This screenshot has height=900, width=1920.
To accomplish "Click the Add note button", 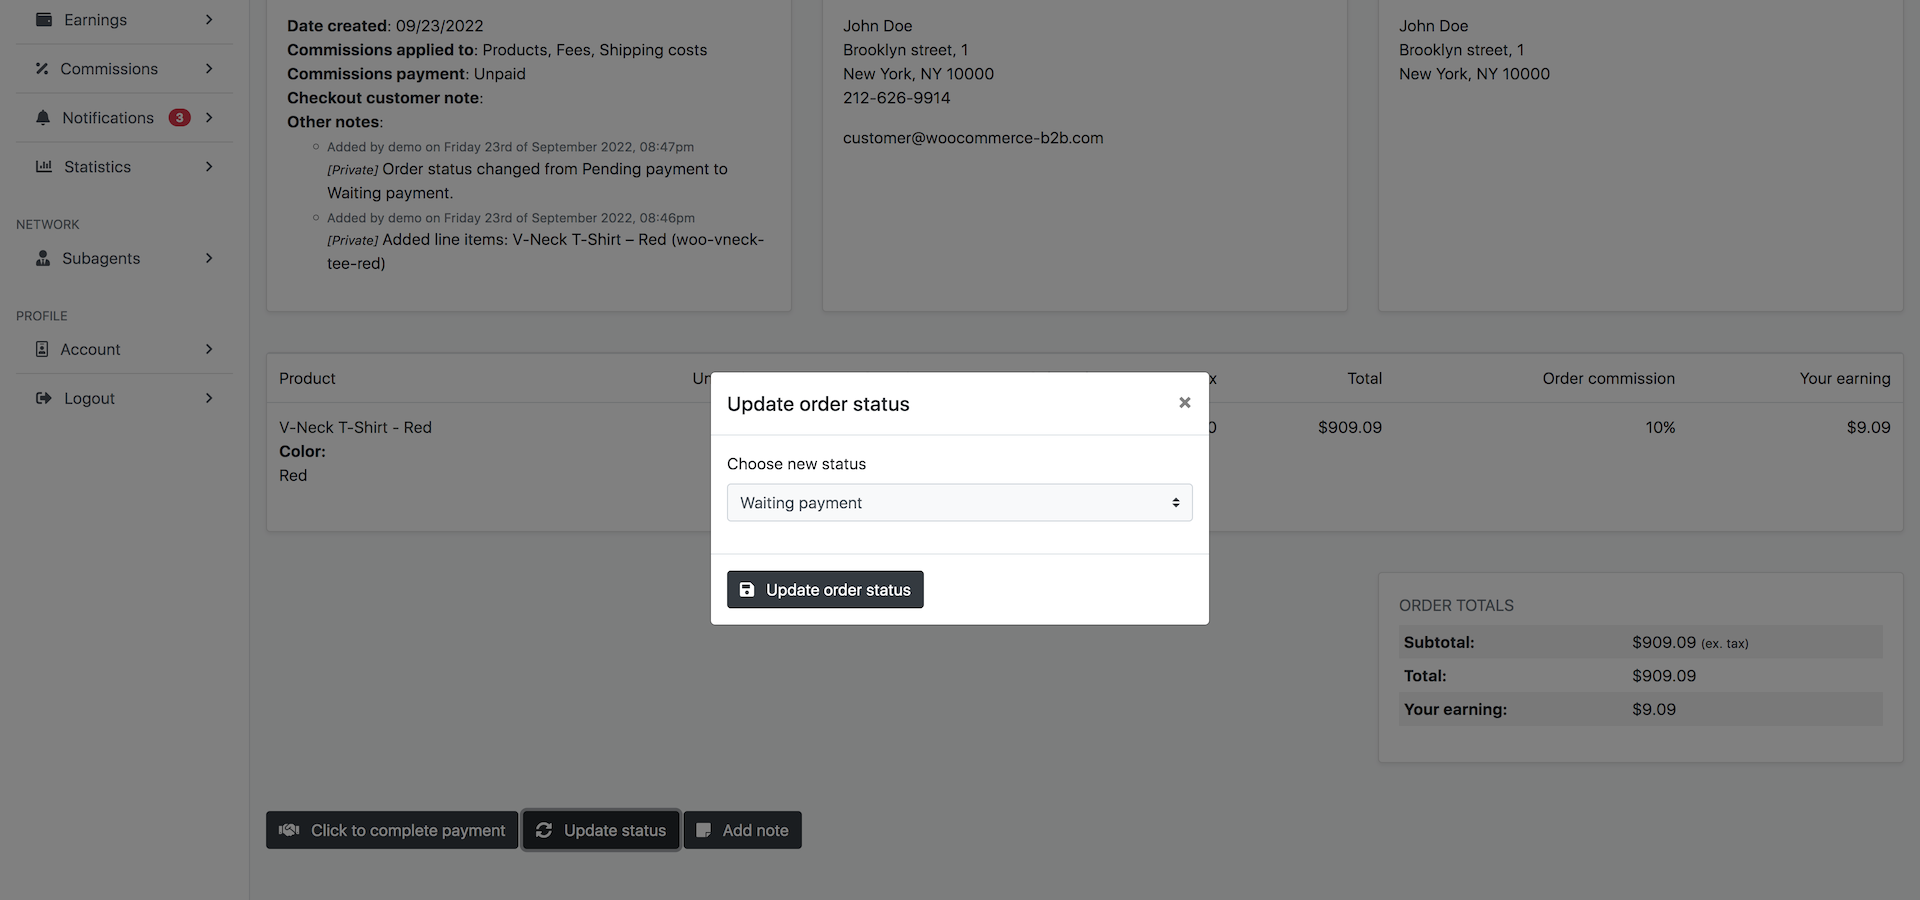I will 742,830.
